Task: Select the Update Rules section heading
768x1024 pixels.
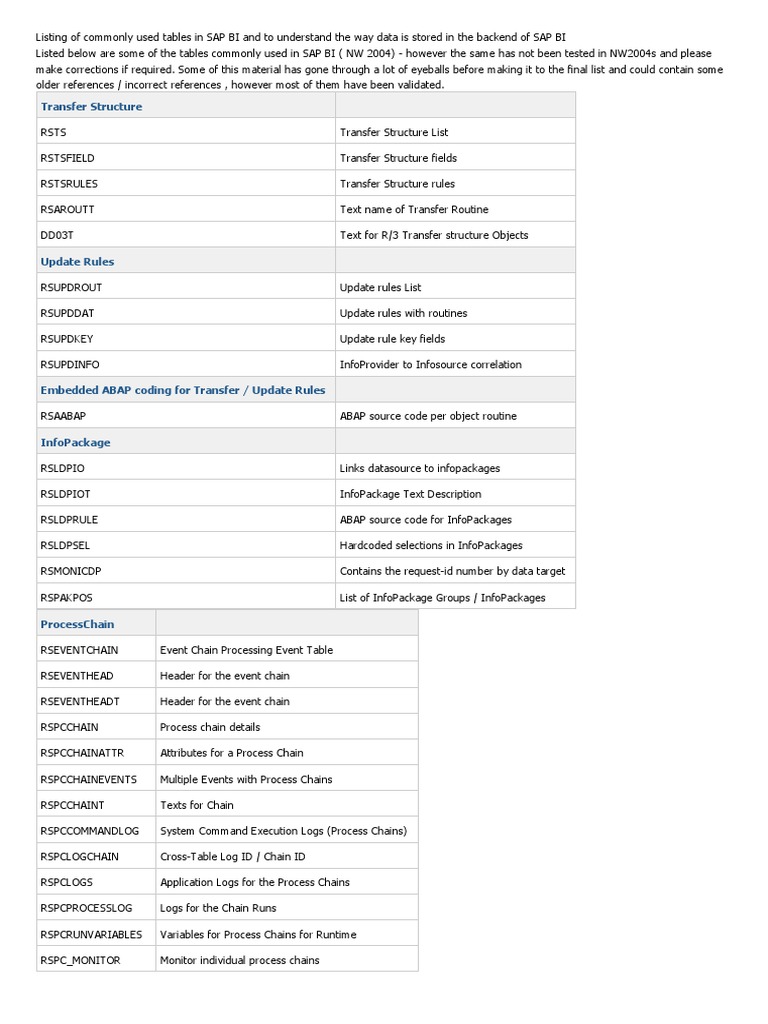Action: point(77,261)
